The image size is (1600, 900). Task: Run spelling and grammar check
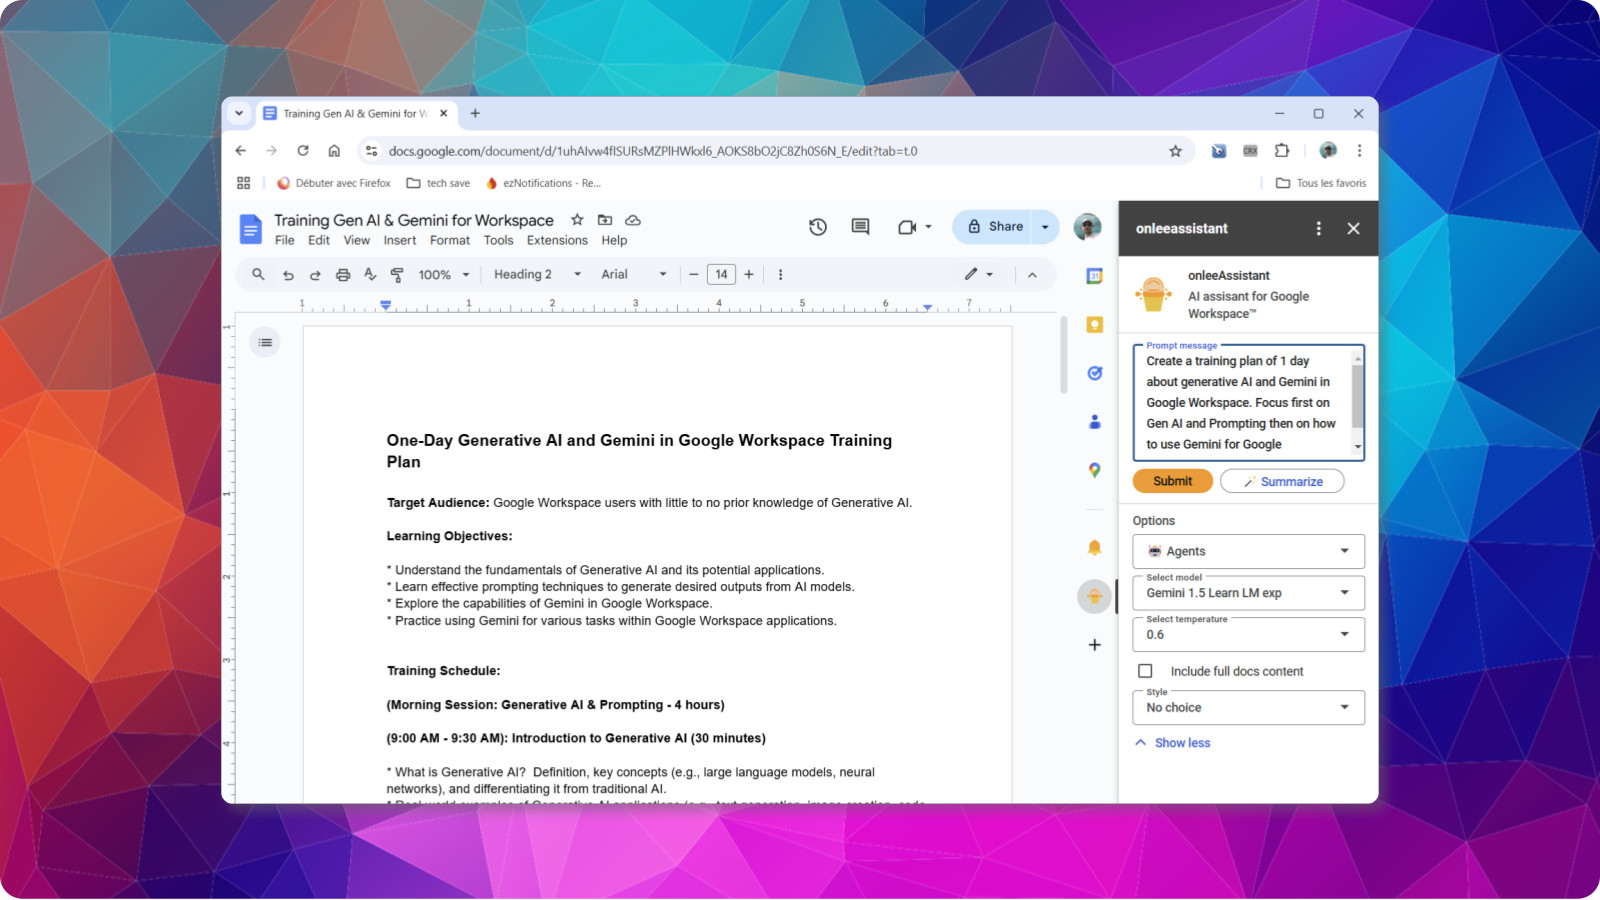[370, 275]
